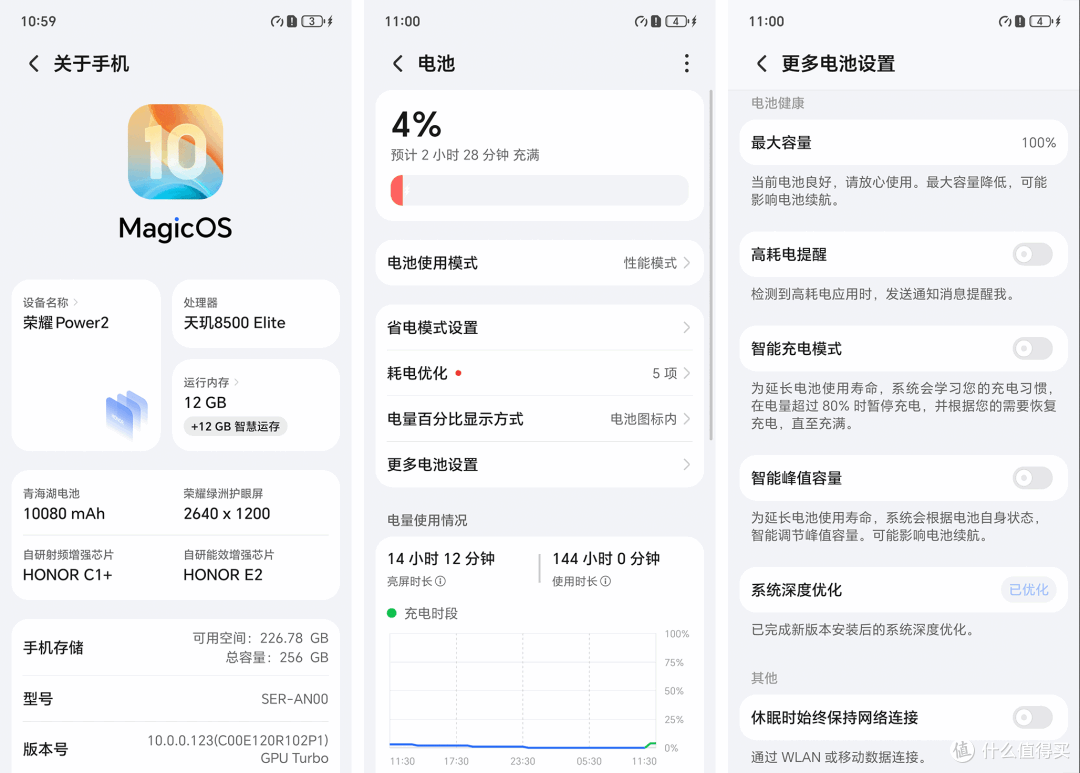This screenshot has width=1080, height=773.
Task: Tap the 10080 mAh battery value
Action: 64,514
